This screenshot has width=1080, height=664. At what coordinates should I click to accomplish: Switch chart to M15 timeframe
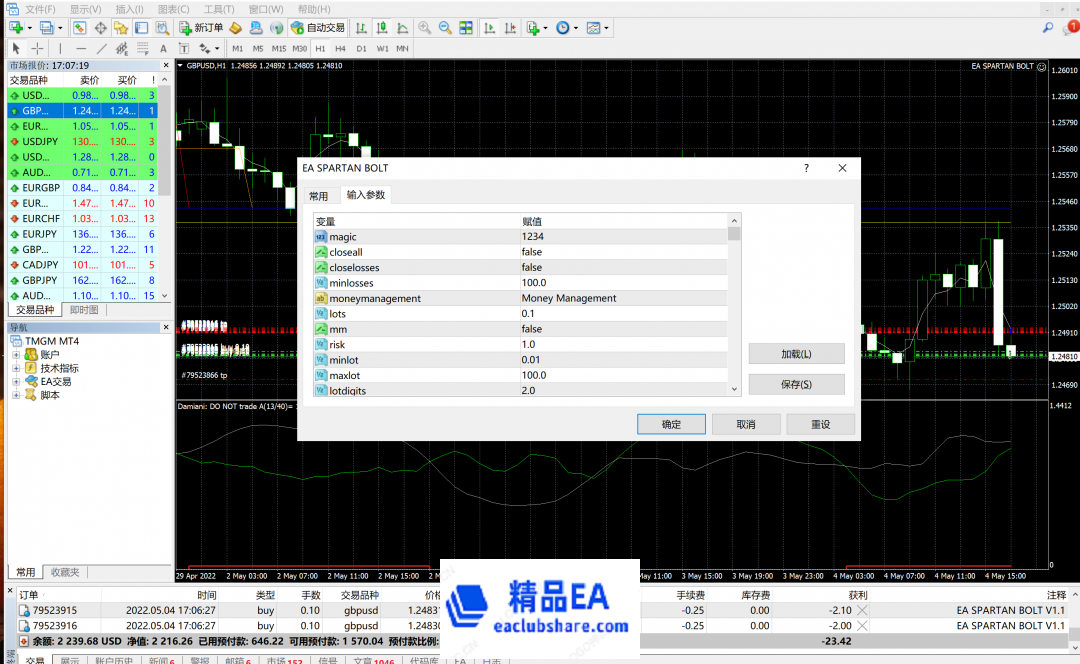279,48
